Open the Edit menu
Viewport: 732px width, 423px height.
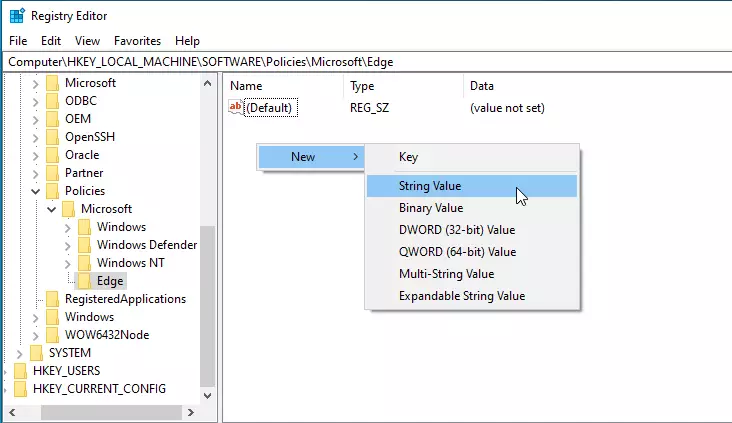[51, 41]
